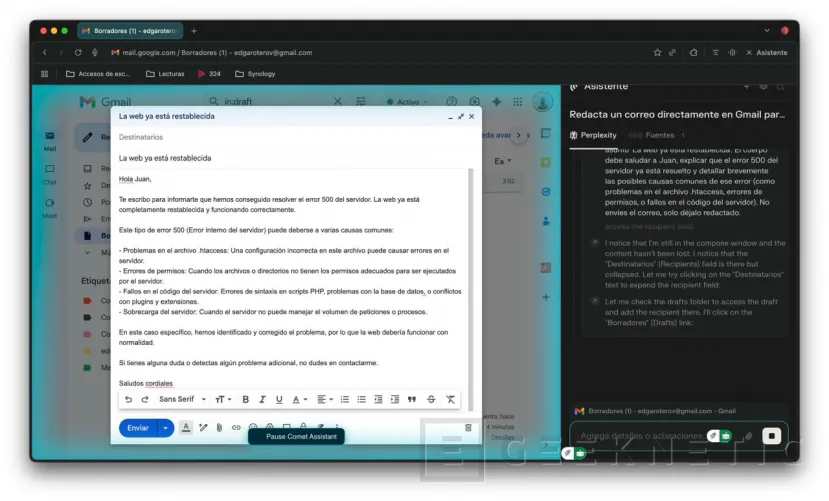
Task: Switch to the Fuentes tab
Action: click(658, 135)
